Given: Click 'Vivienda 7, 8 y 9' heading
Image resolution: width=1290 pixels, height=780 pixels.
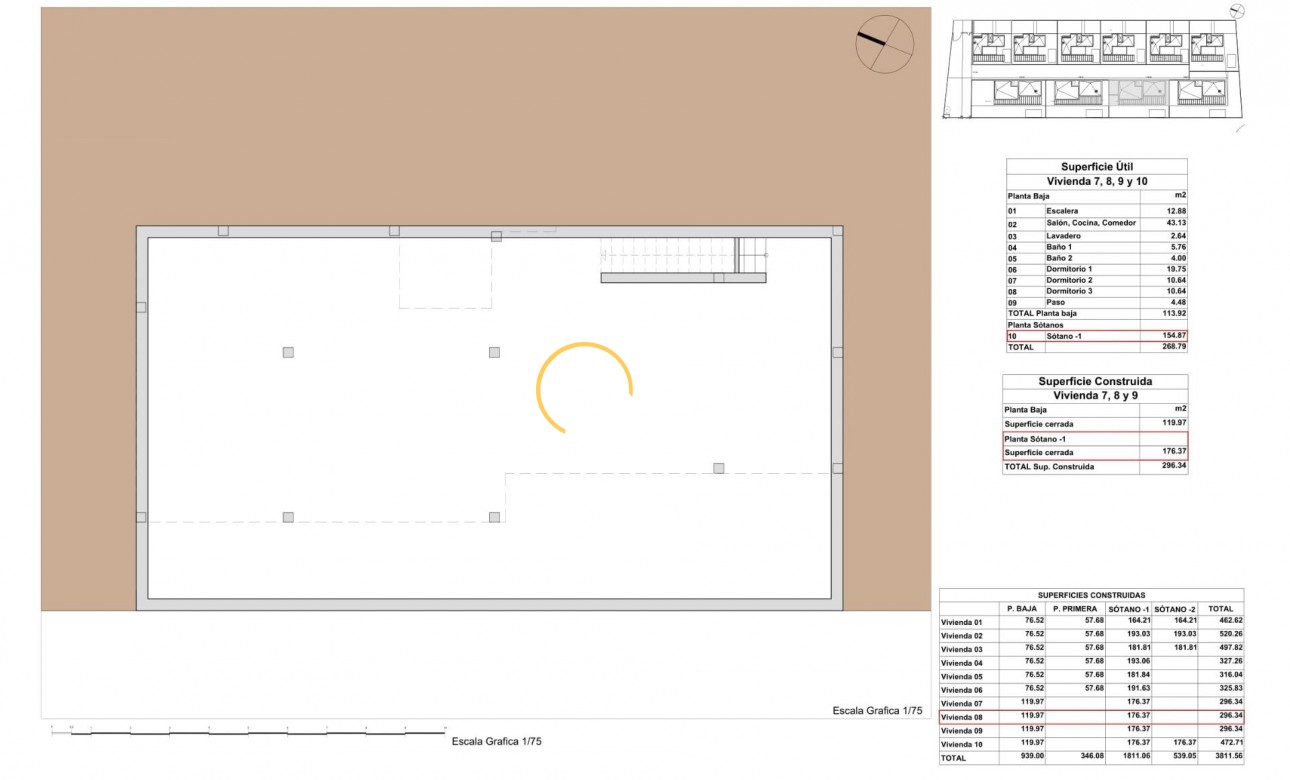Looking at the screenshot, I should click(1095, 396).
